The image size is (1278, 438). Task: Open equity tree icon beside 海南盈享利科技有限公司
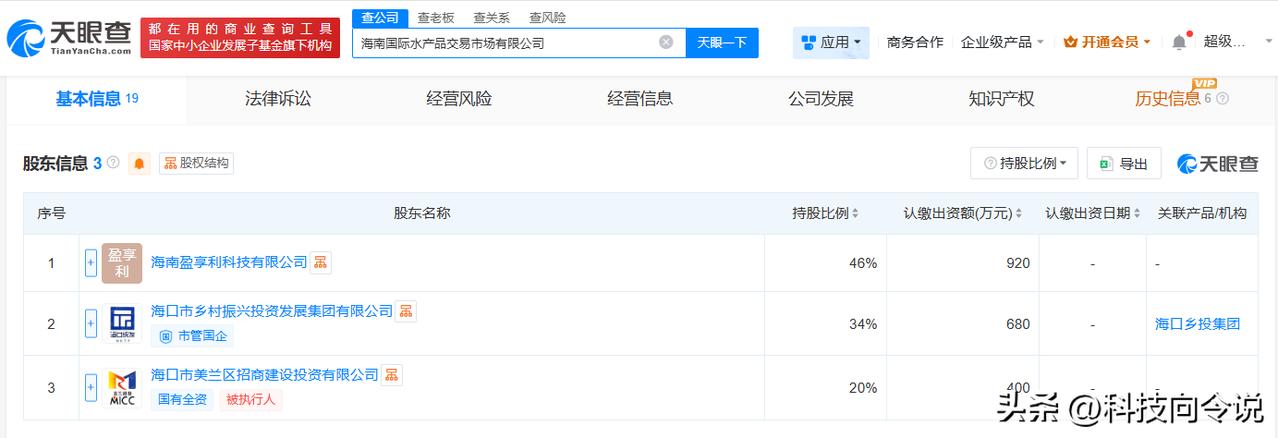coord(321,262)
